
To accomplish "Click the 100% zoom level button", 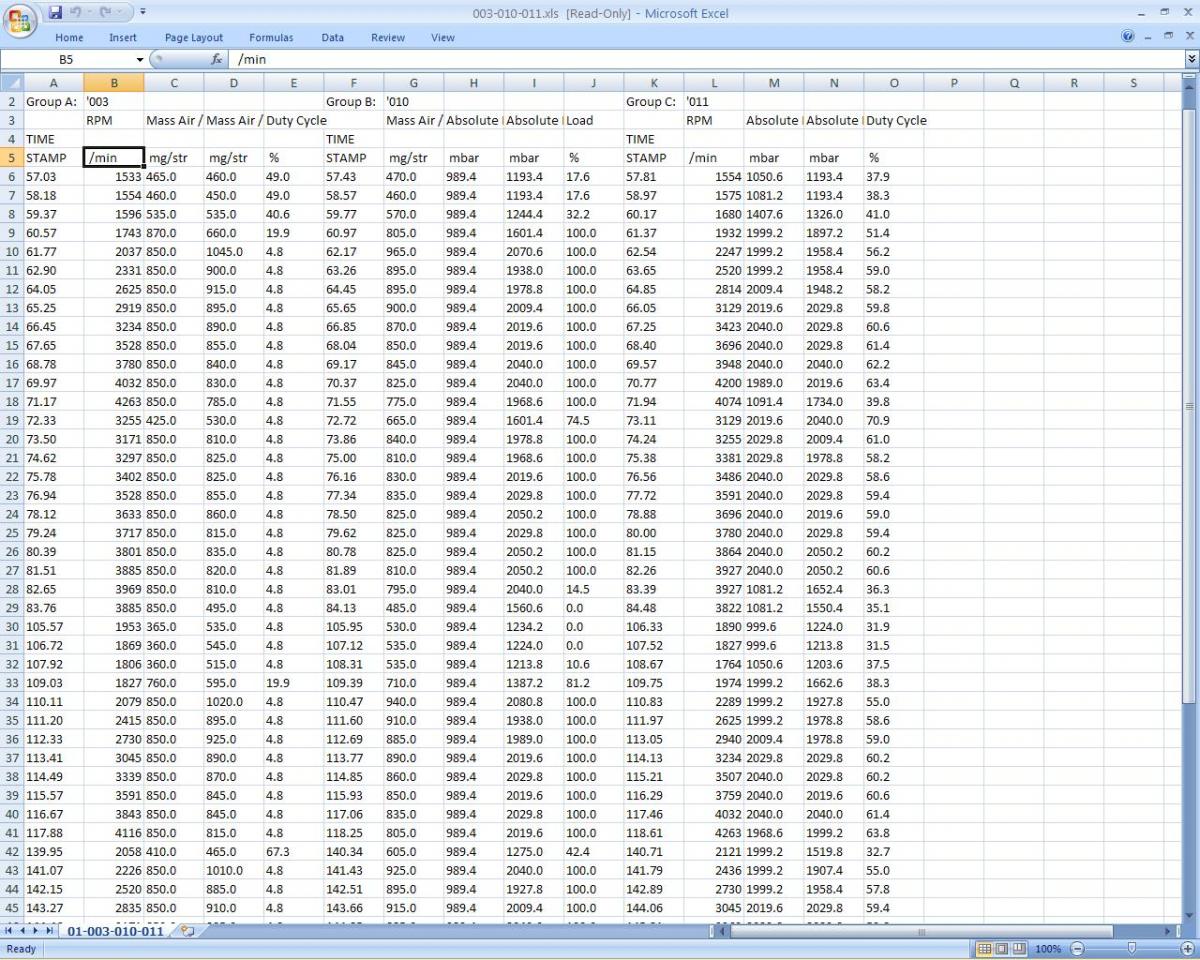I will coord(1047,948).
